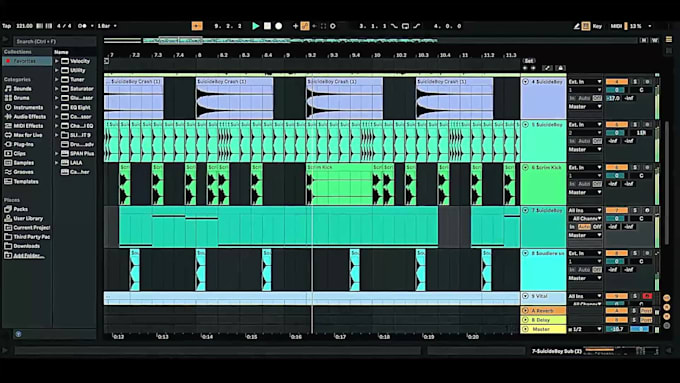Click the Stop transport button
680x383 pixels.
click(x=268, y=26)
